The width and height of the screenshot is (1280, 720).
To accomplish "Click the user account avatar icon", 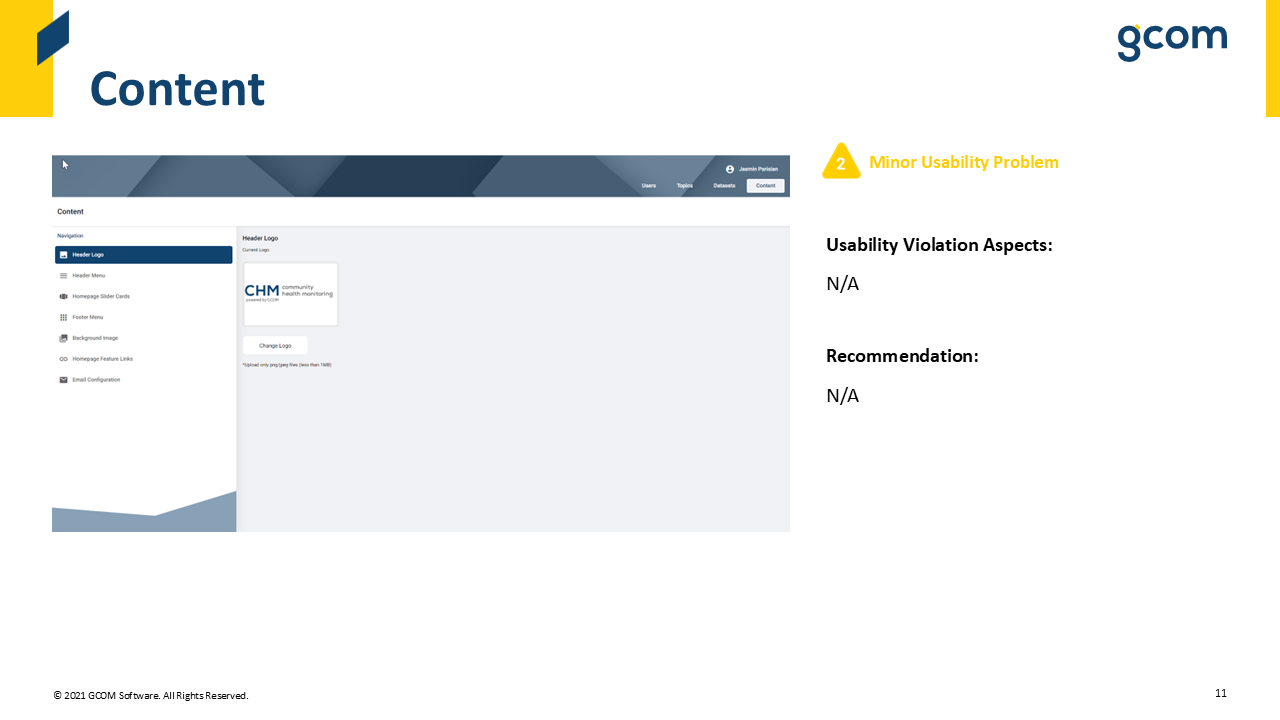I will tap(730, 169).
